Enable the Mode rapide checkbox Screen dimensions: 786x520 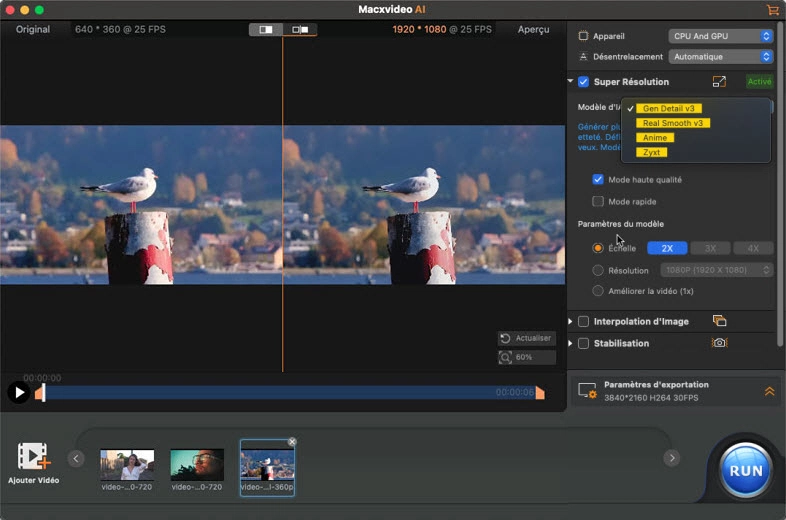click(598, 201)
